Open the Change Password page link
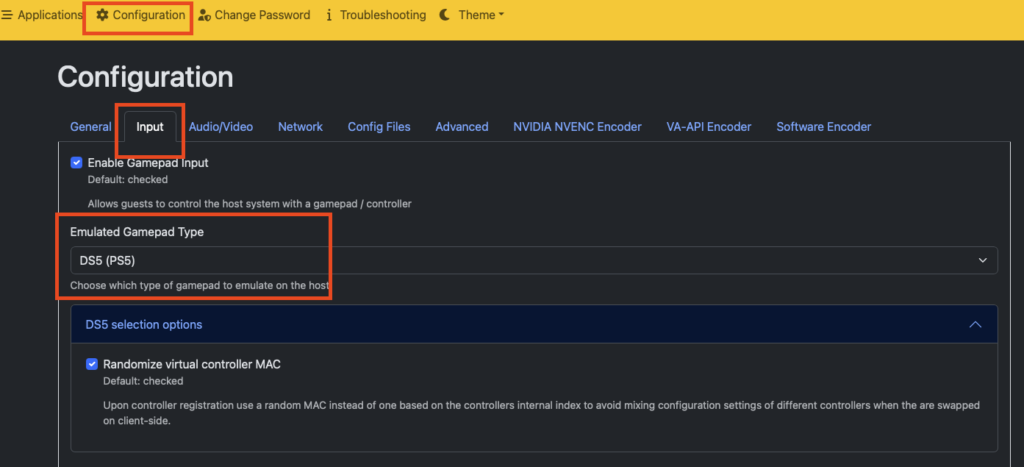 (x=263, y=15)
